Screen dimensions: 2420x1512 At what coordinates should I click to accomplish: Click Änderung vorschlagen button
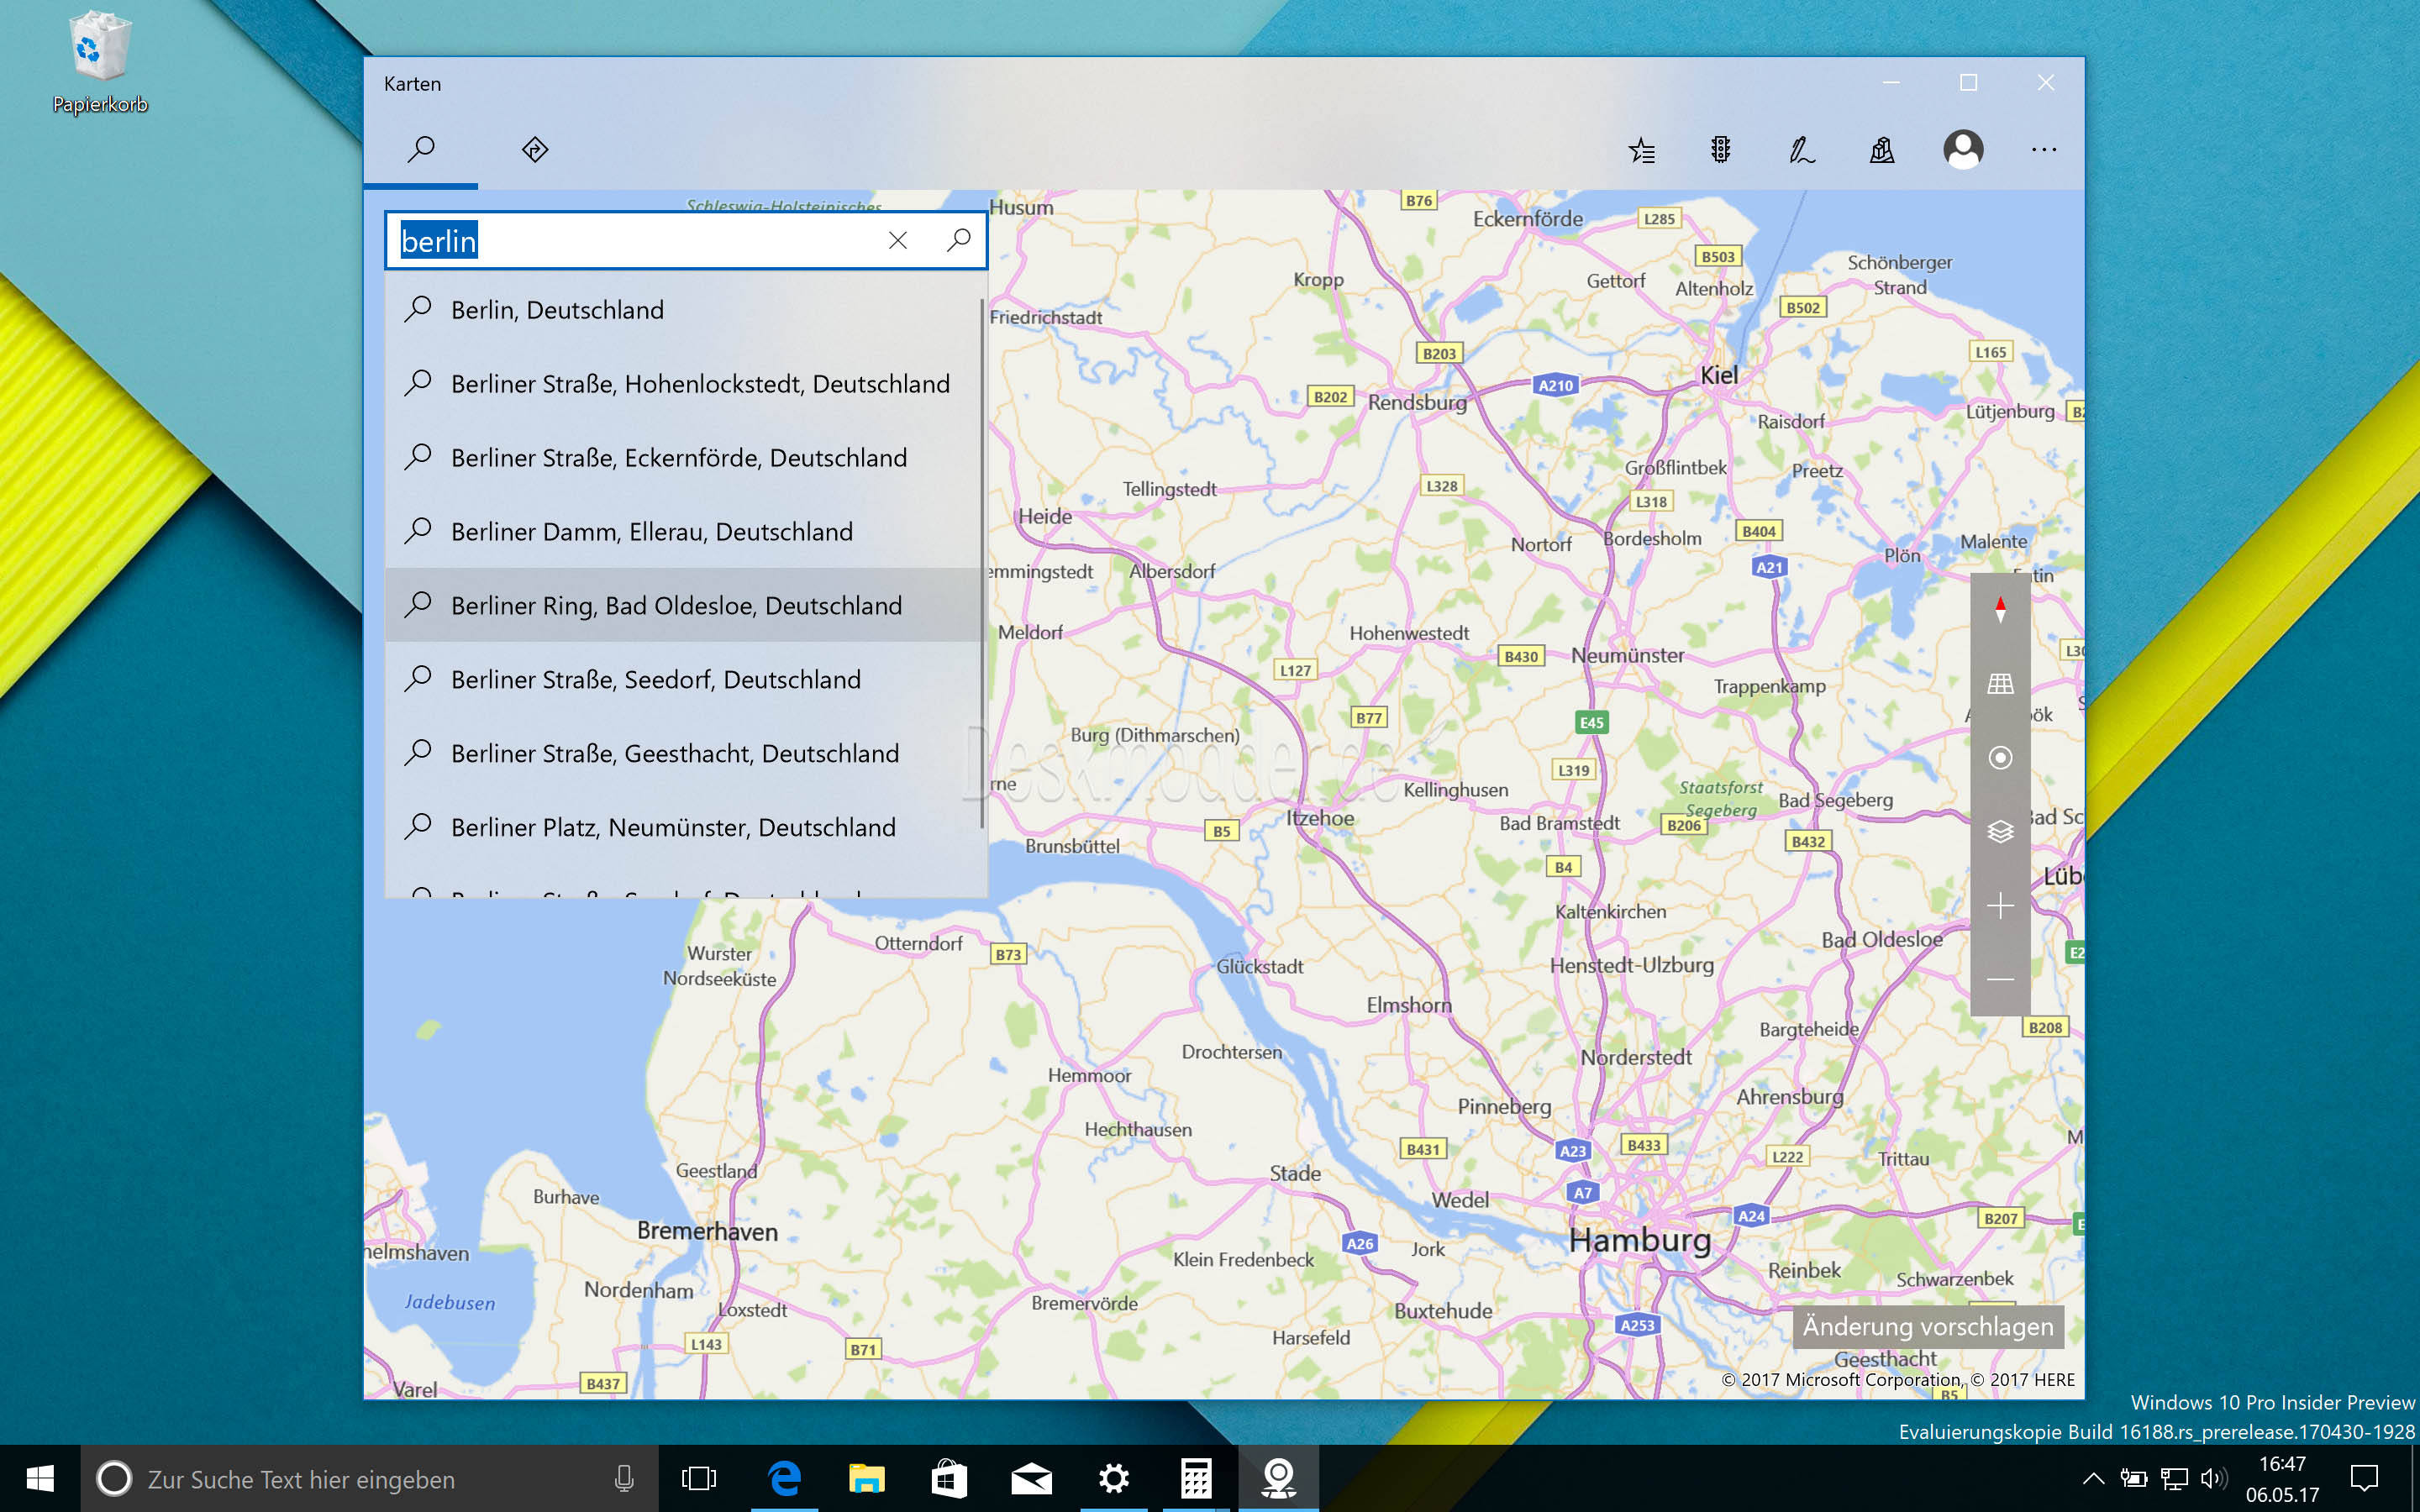pos(1928,1327)
